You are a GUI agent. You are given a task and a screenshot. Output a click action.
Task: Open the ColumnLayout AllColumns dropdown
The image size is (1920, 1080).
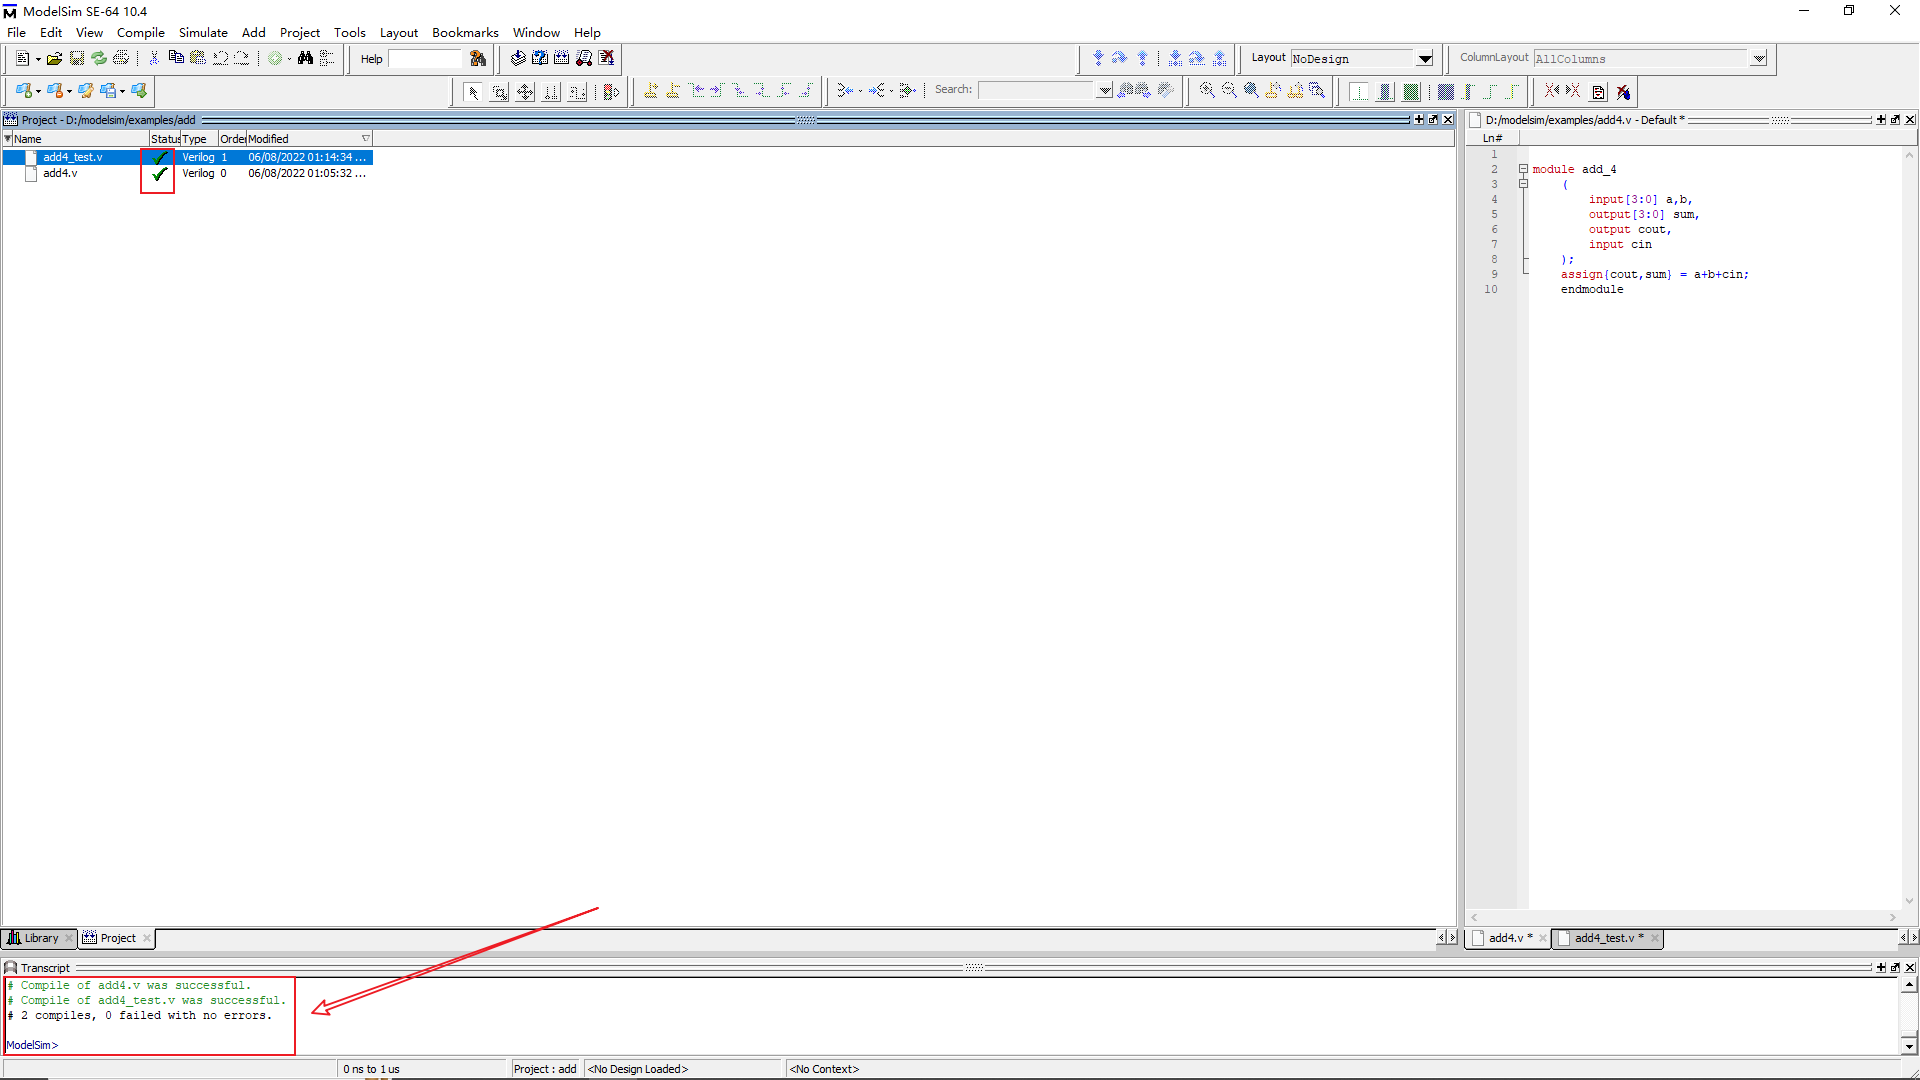pos(1759,59)
